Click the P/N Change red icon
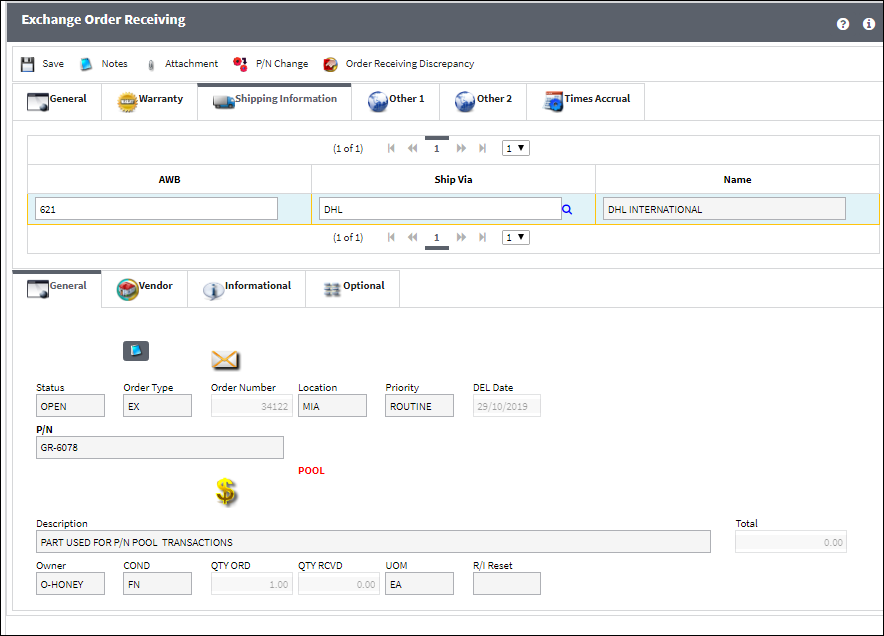884x636 pixels. click(x=240, y=64)
